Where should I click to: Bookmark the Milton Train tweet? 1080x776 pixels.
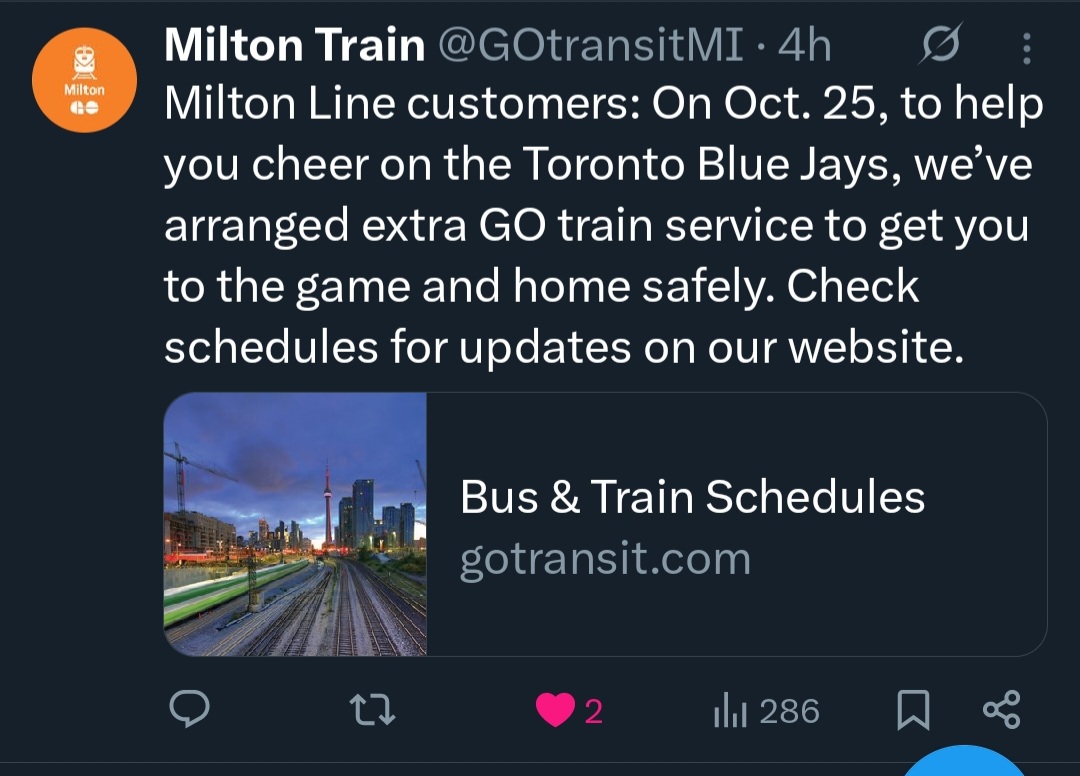[912, 711]
